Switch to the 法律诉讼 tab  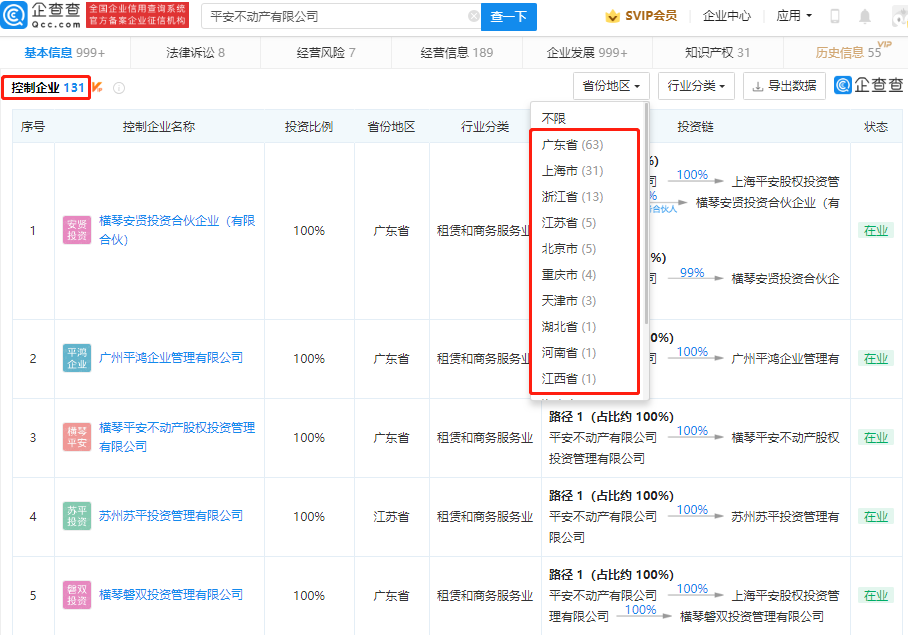pyautogui.click(x=195, y=53)
